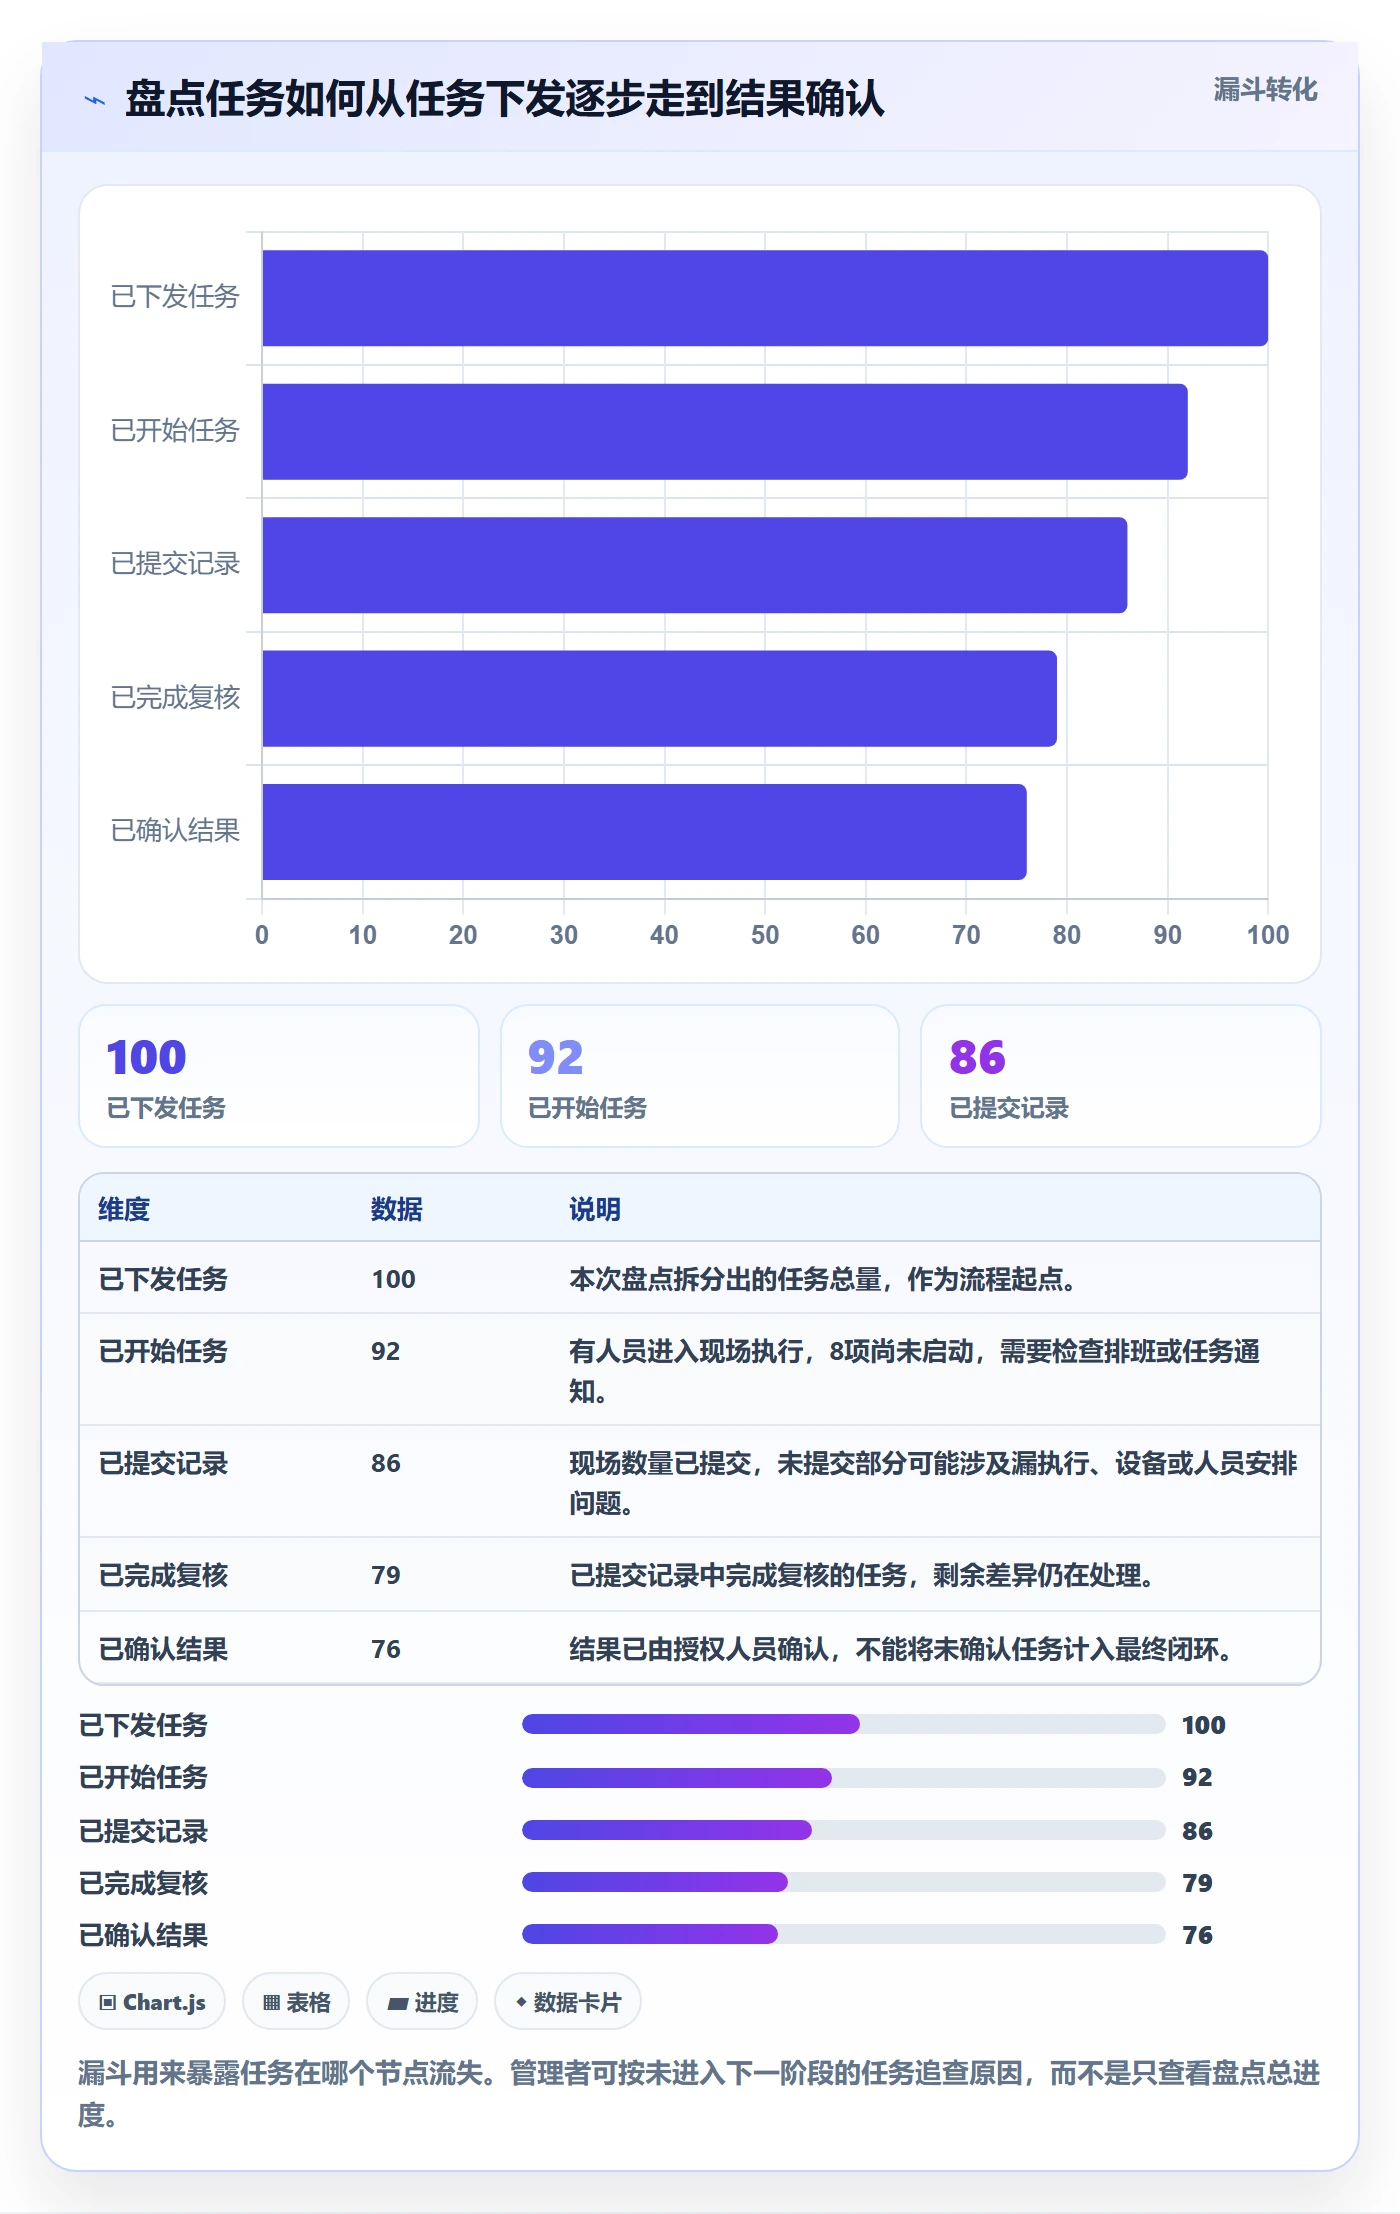Click the 已下发任务 bar in chart
Viewport: 1400px width, 2214px height.
[765, 298]
